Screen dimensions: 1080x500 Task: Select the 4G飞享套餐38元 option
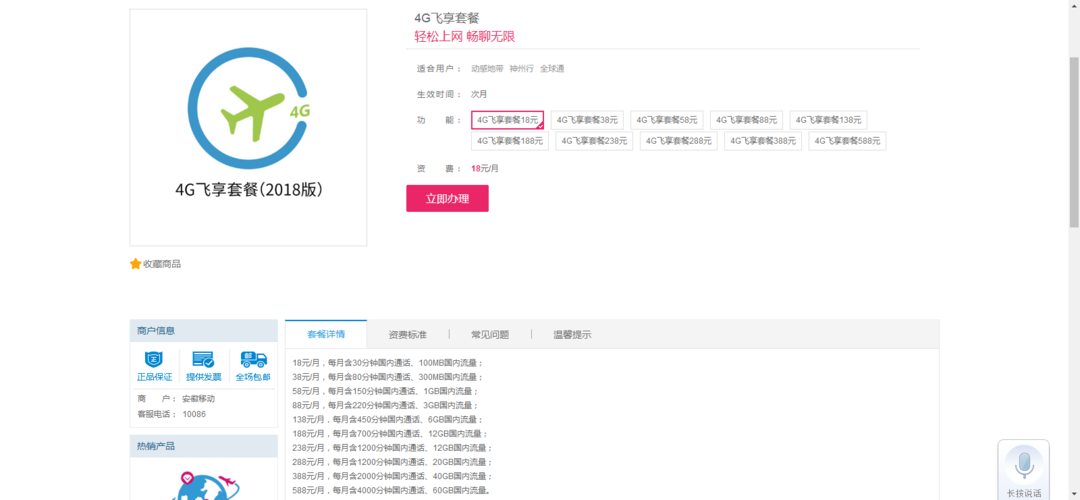587,120
